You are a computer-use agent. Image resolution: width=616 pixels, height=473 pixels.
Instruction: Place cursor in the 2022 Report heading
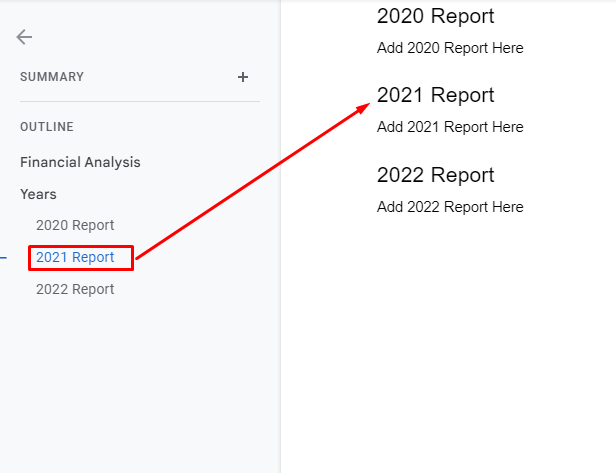pyautogui.click(x=435, y=175)
